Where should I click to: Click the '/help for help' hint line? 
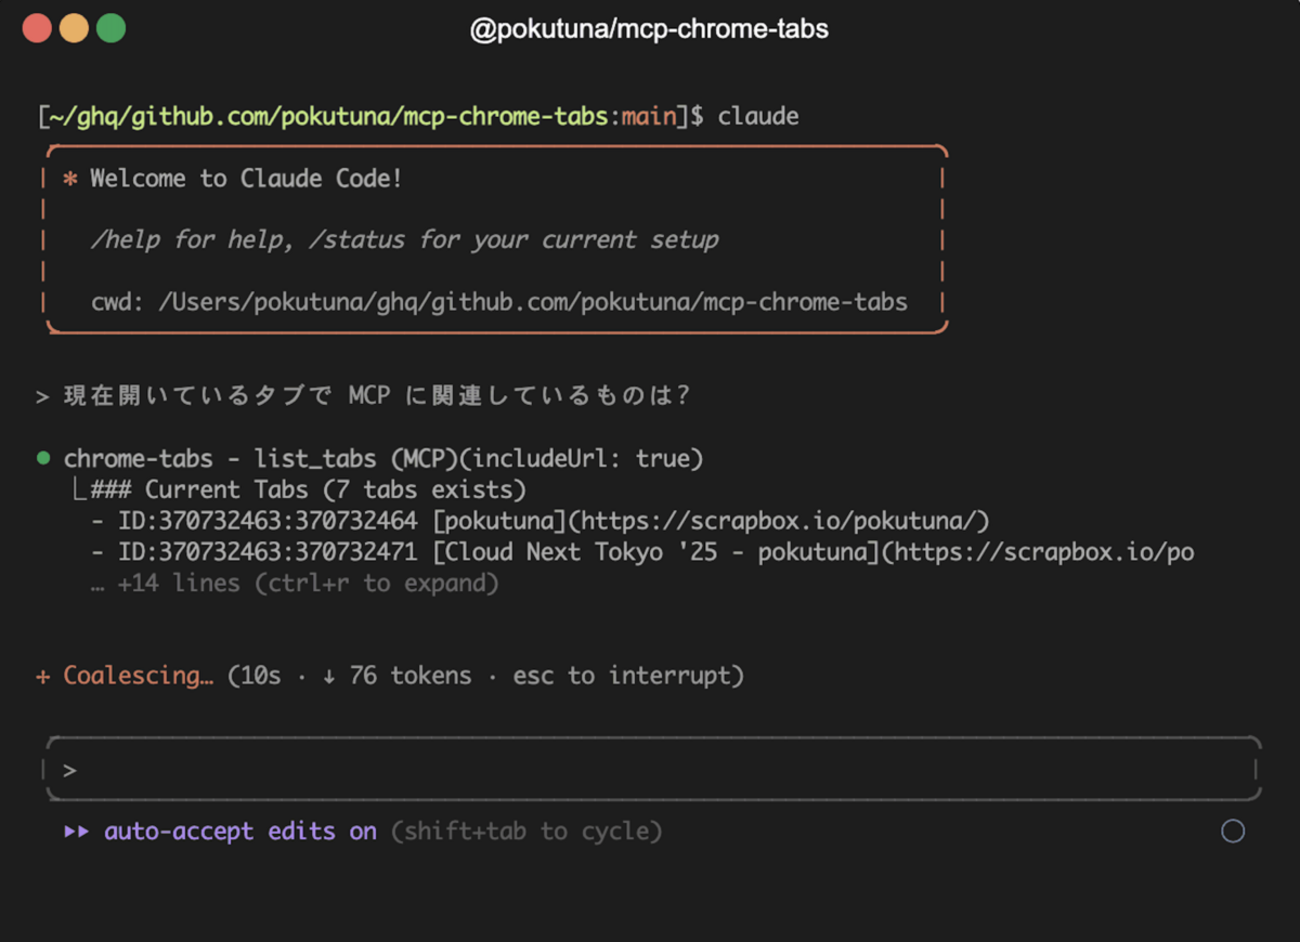click(404, 240)
